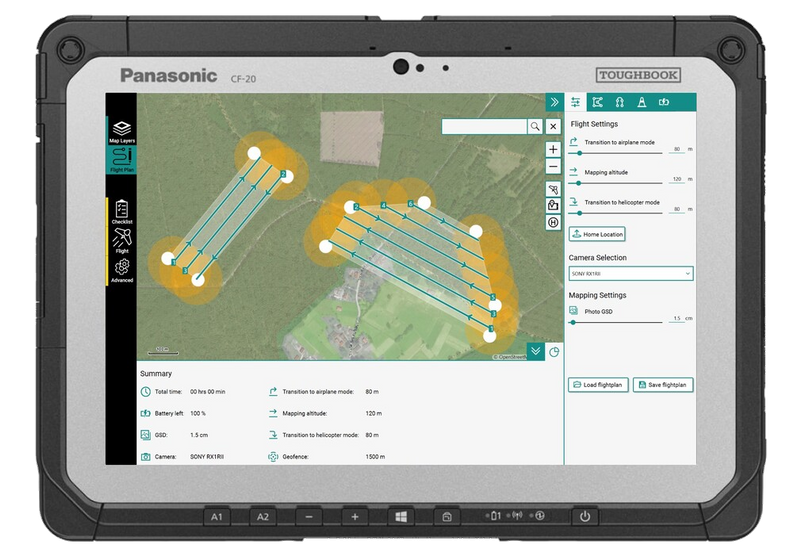Switch to the polygon area tab
Image resolution: width=800 pixels, height=557 pixels.
(597, 102)
